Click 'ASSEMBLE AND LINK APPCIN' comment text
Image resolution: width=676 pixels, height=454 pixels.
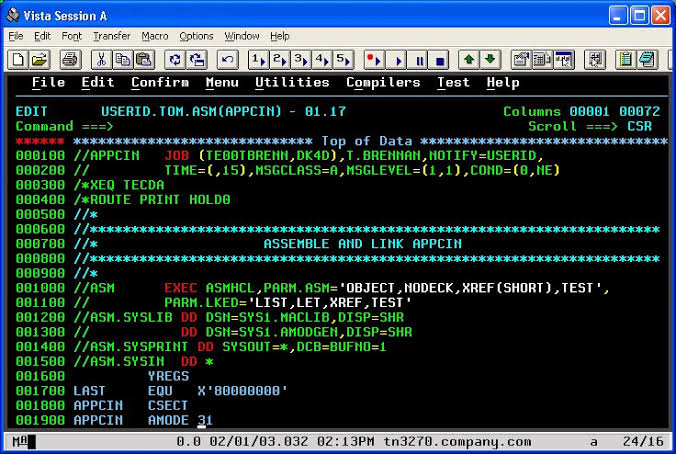(x=363, y=244)
